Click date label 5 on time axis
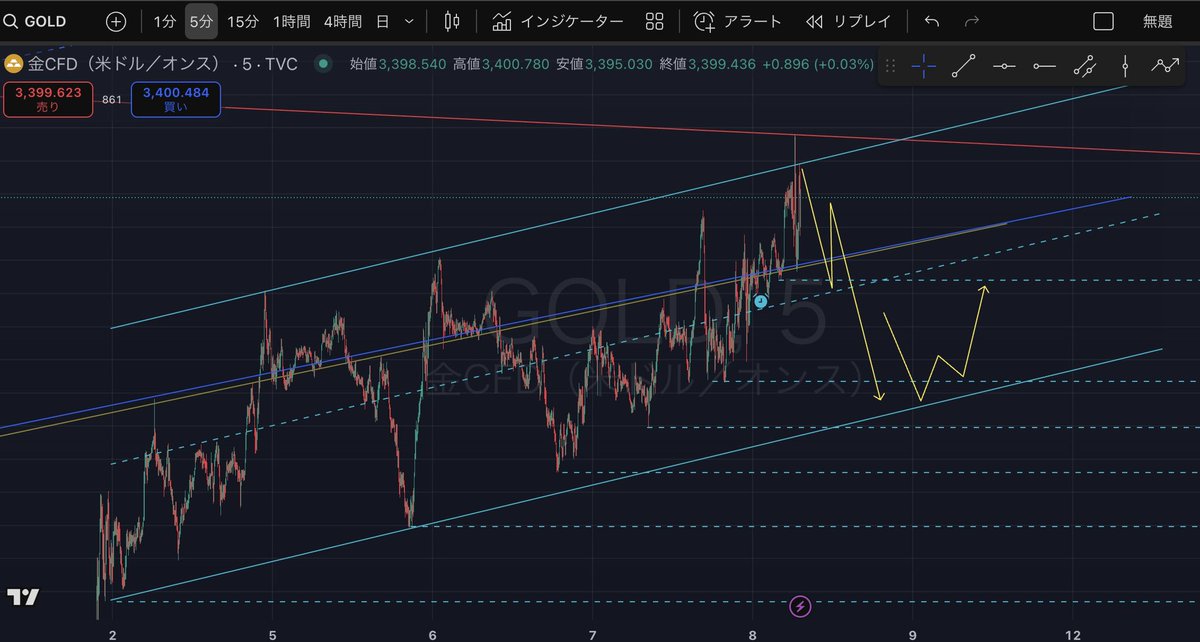1200x642 pixels. (273, 634)
